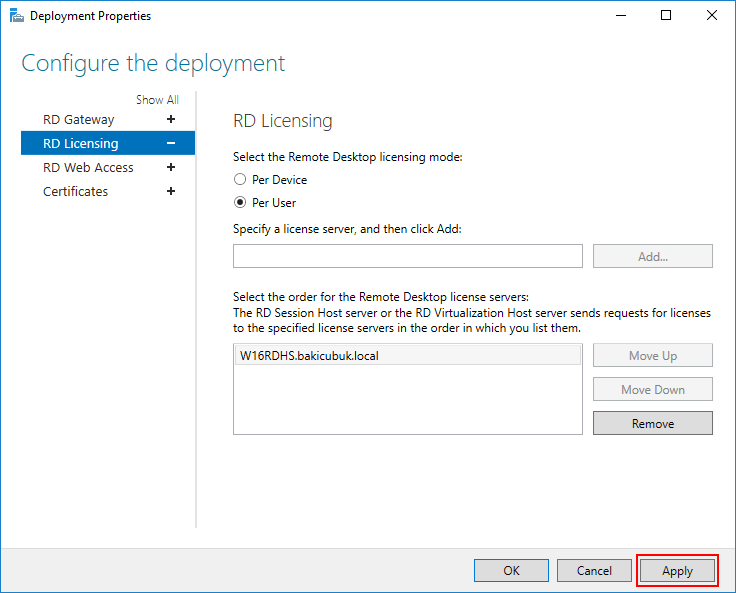Click the OK button
This screenshot has width=736, height=593.
tap(511, 570)
